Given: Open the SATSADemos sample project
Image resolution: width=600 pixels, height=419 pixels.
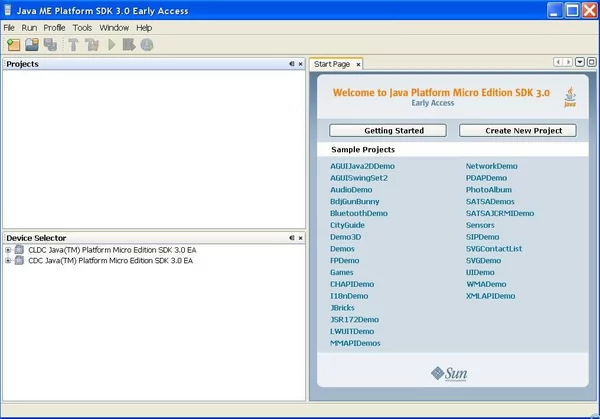Looking at the screenshot, I should 490,202.
